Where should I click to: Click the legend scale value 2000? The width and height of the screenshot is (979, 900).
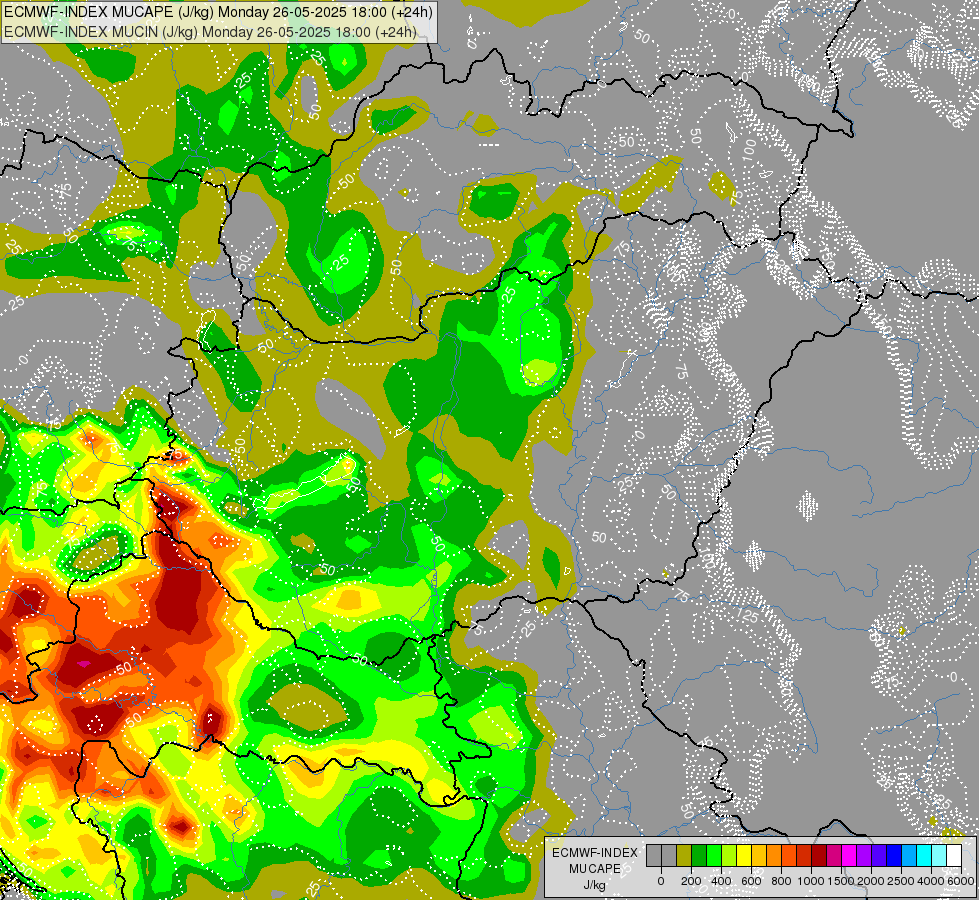click(871, 881)
